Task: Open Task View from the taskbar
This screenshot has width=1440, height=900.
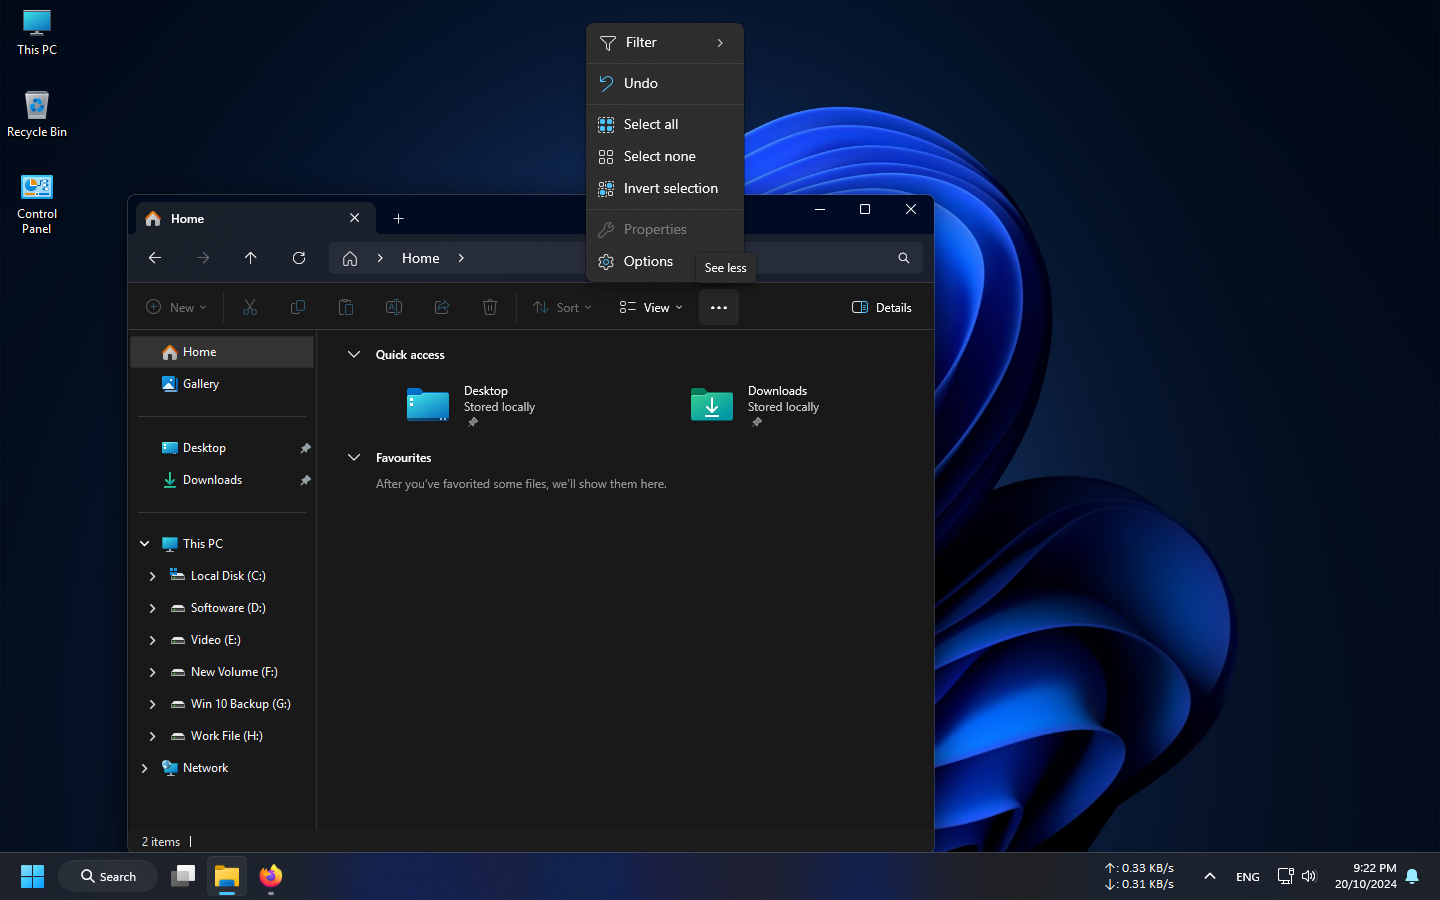Action: click(x=183, y=876)
